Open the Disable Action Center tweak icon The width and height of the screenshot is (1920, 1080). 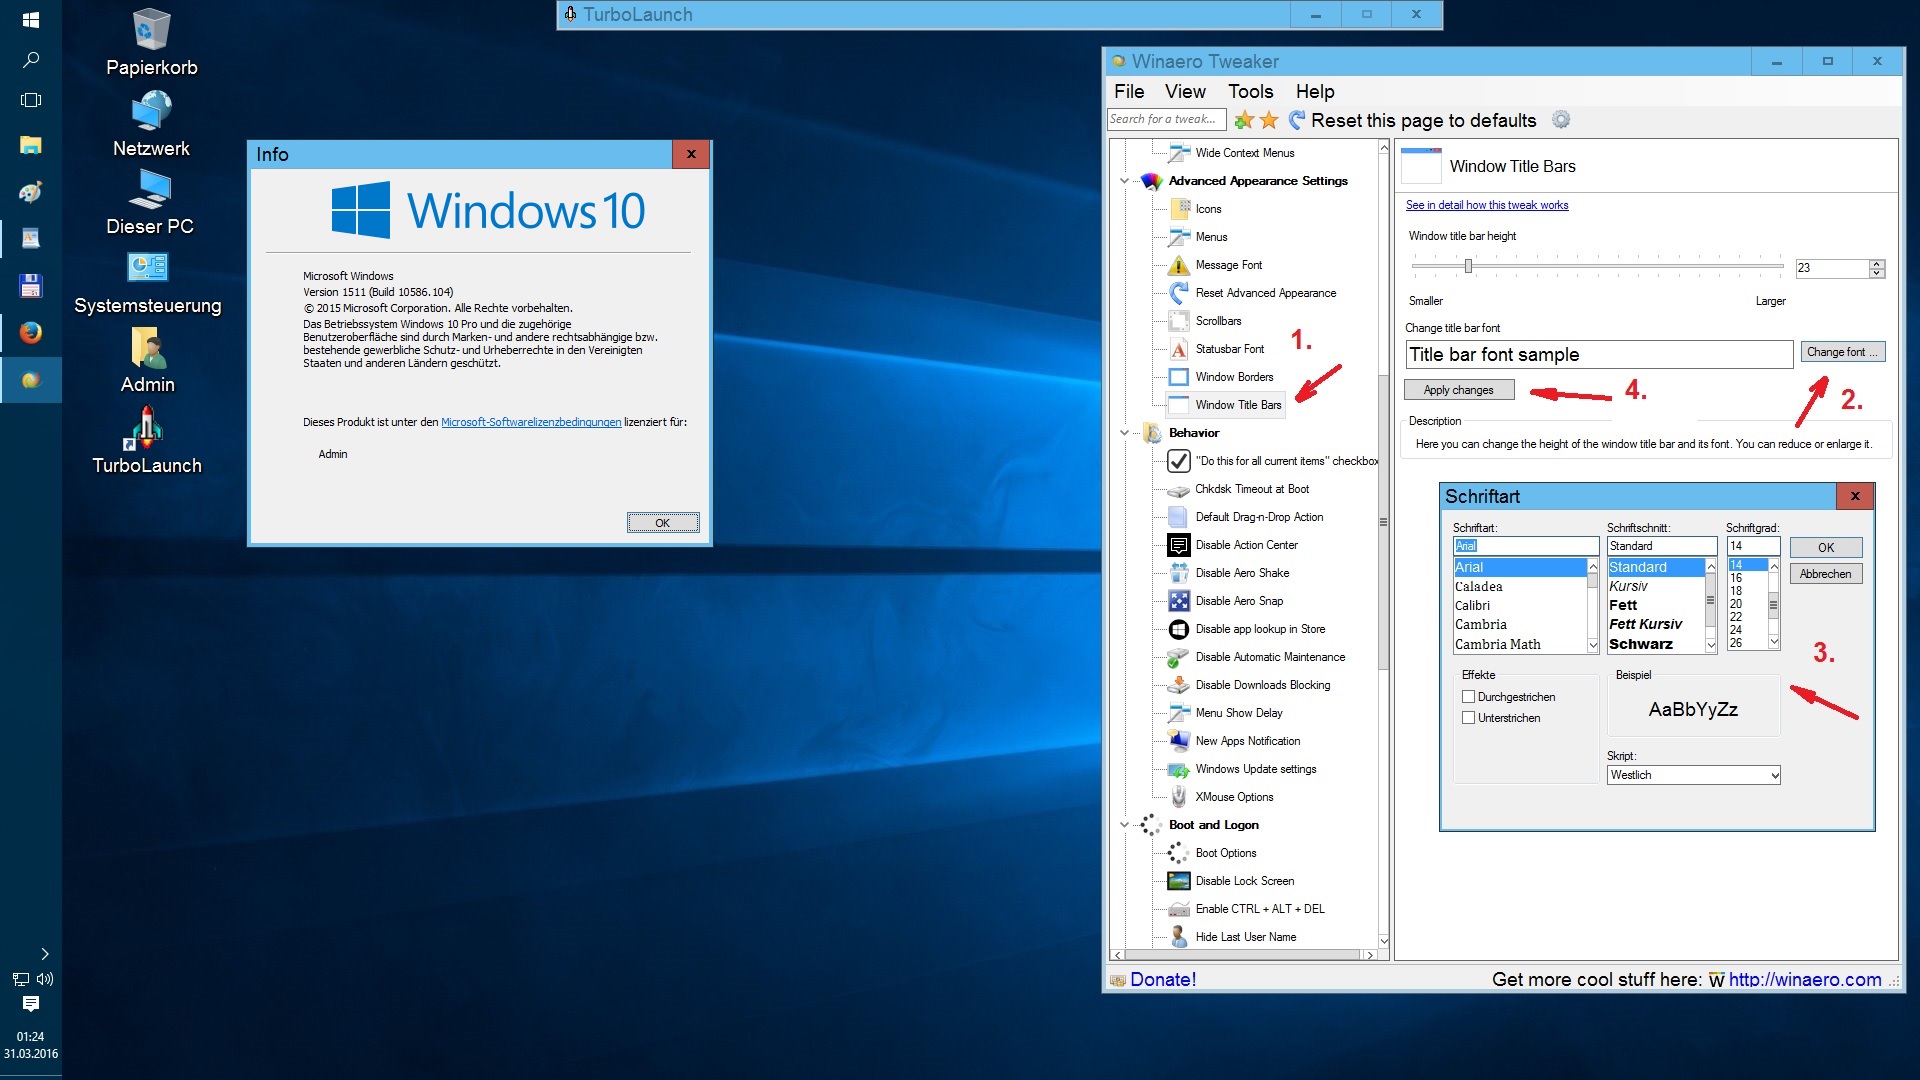(x=1179, y=545)
